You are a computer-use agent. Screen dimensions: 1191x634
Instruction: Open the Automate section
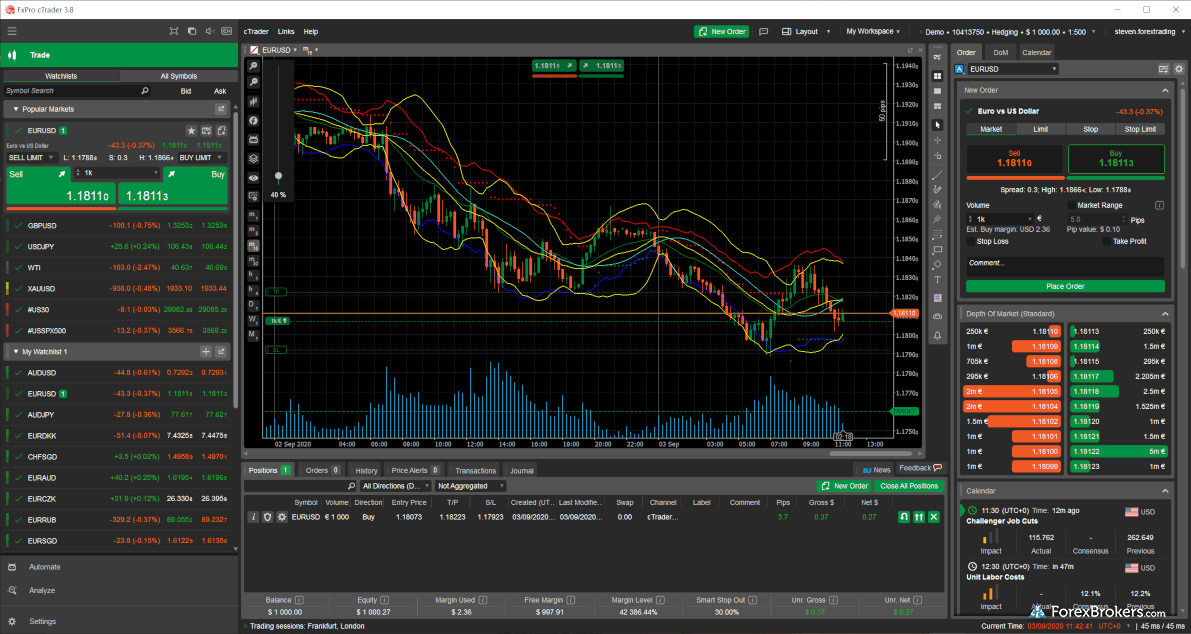click(x=45, y=567)
